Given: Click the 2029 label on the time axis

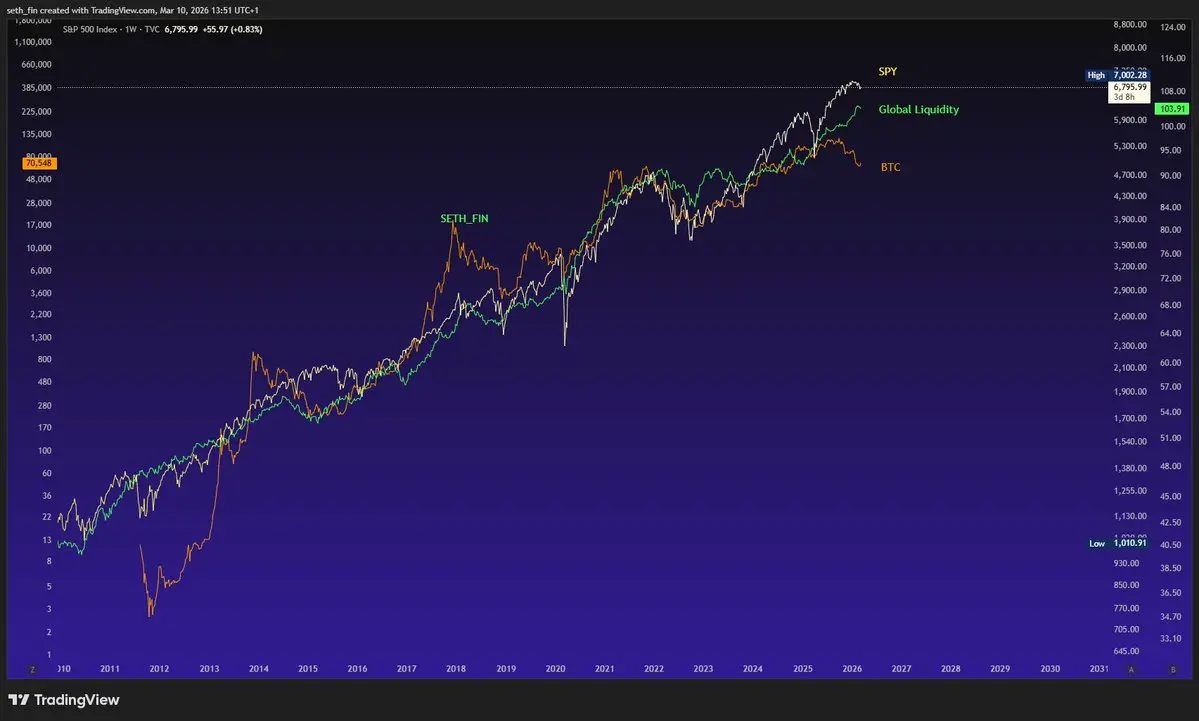Looking at the screenshot, I should pos(999,669).
